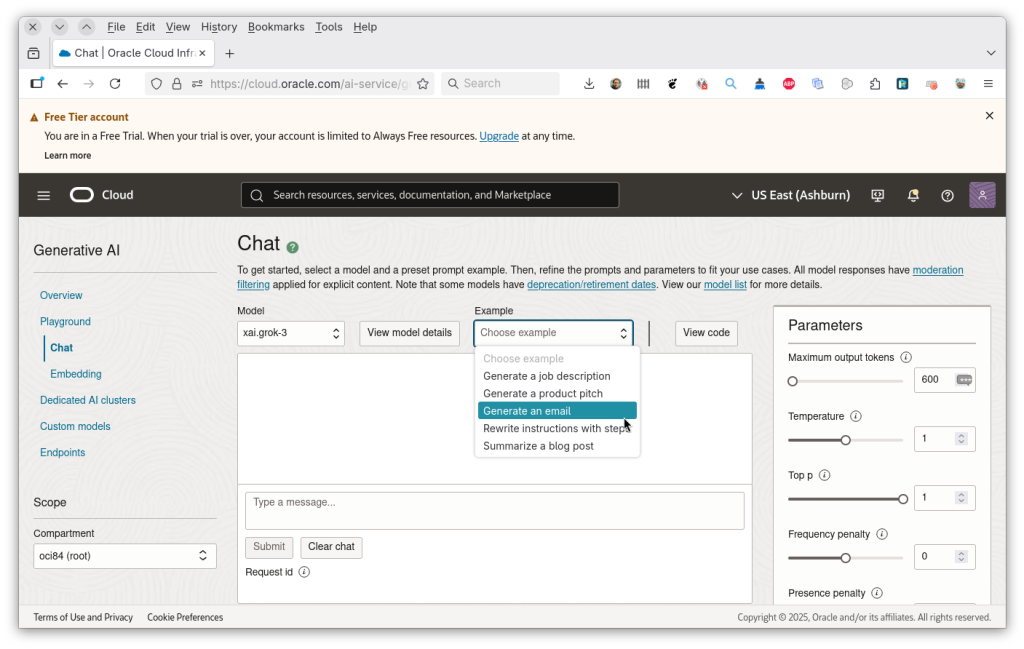The width and height of the screenshot is (1024, 649).
Task: Open the user profile avatar menu
Action: [x=982, y=195]
